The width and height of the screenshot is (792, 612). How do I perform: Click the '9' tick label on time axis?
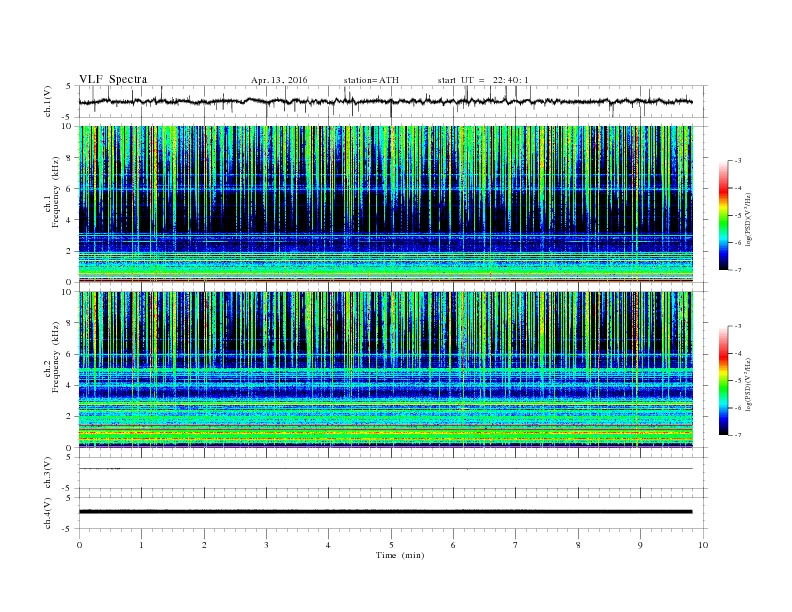tap(640, 545)
